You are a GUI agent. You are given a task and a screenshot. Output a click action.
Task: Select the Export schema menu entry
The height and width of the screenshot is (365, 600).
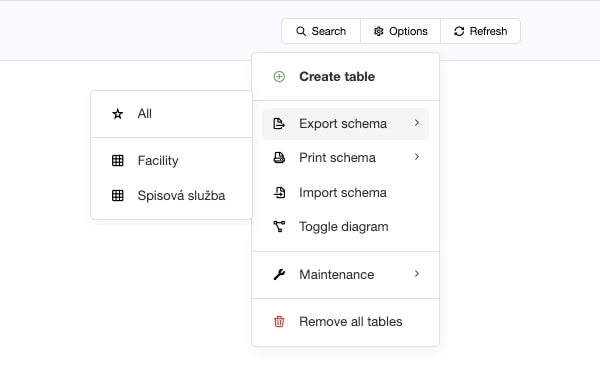pyautogui.click(x=346, y=124)
